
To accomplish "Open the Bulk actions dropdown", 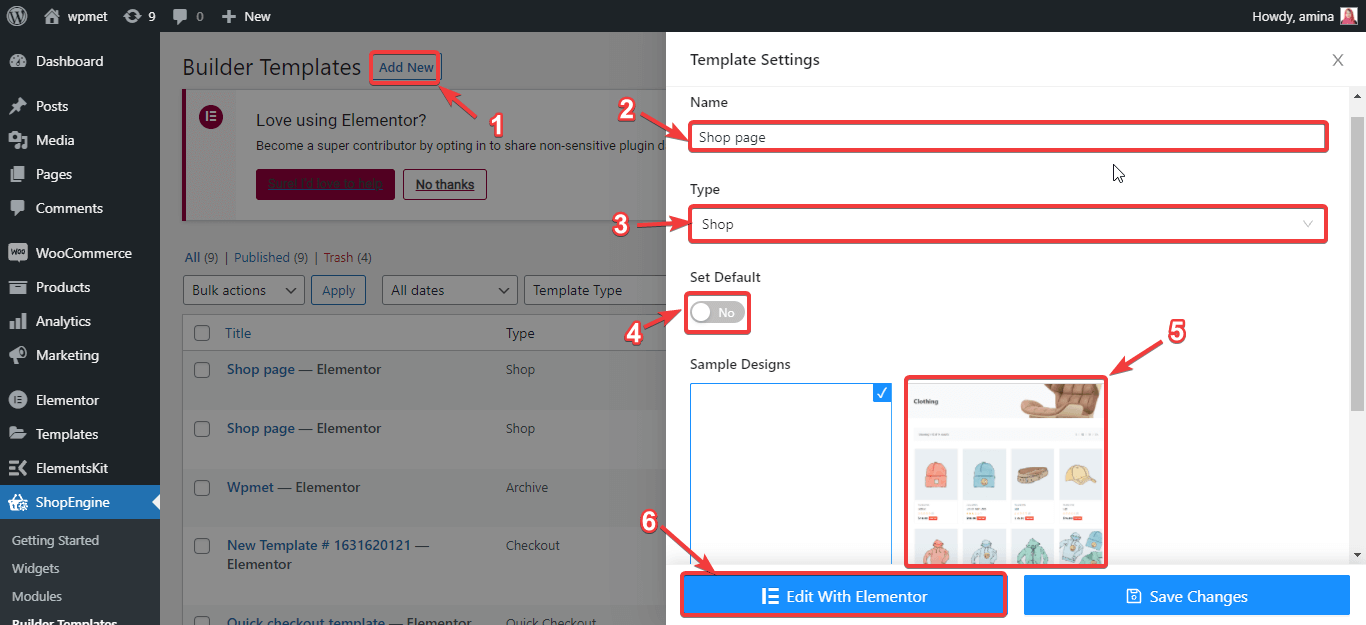I will (x=244, y=290).
